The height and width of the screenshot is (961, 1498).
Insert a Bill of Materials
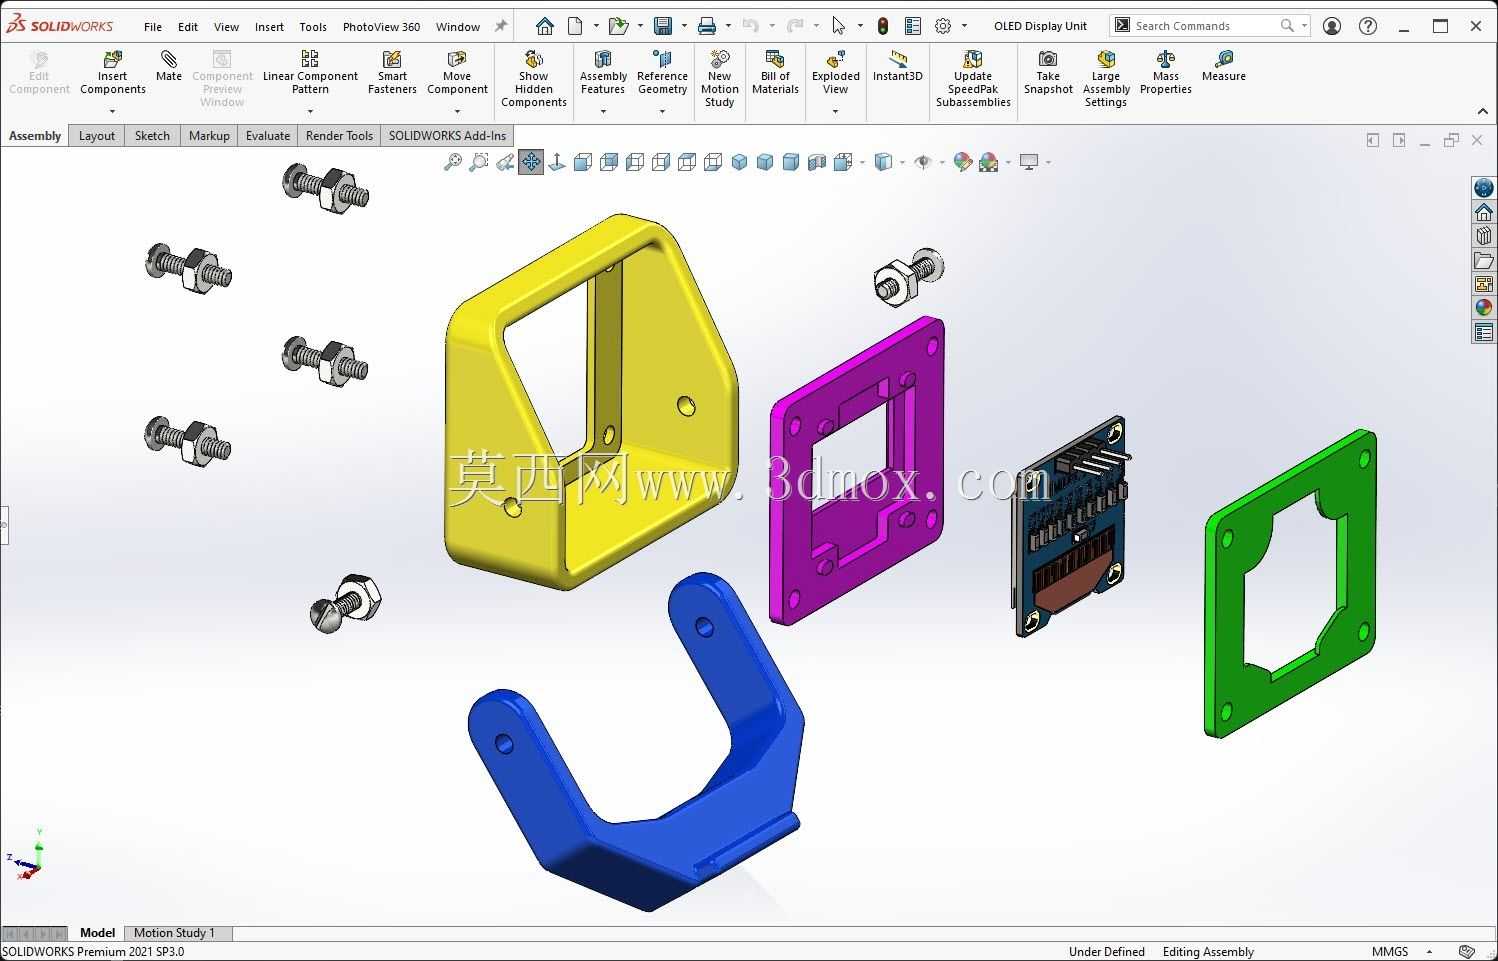click(775, 72)
